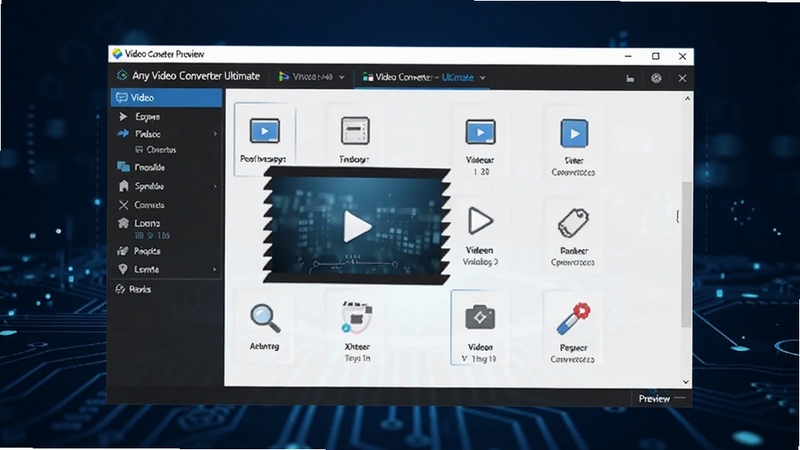The image size is (800, 450).
Task: Expand the Spralde sidebar chevron
Action: (215, 186)
